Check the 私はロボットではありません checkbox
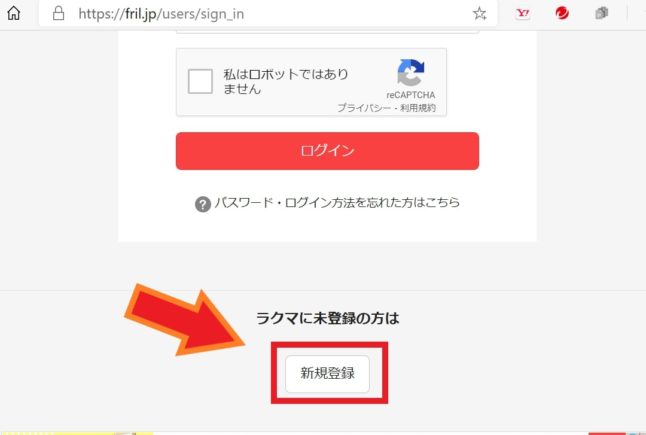The image size is (646, 435). click(200, 81)
